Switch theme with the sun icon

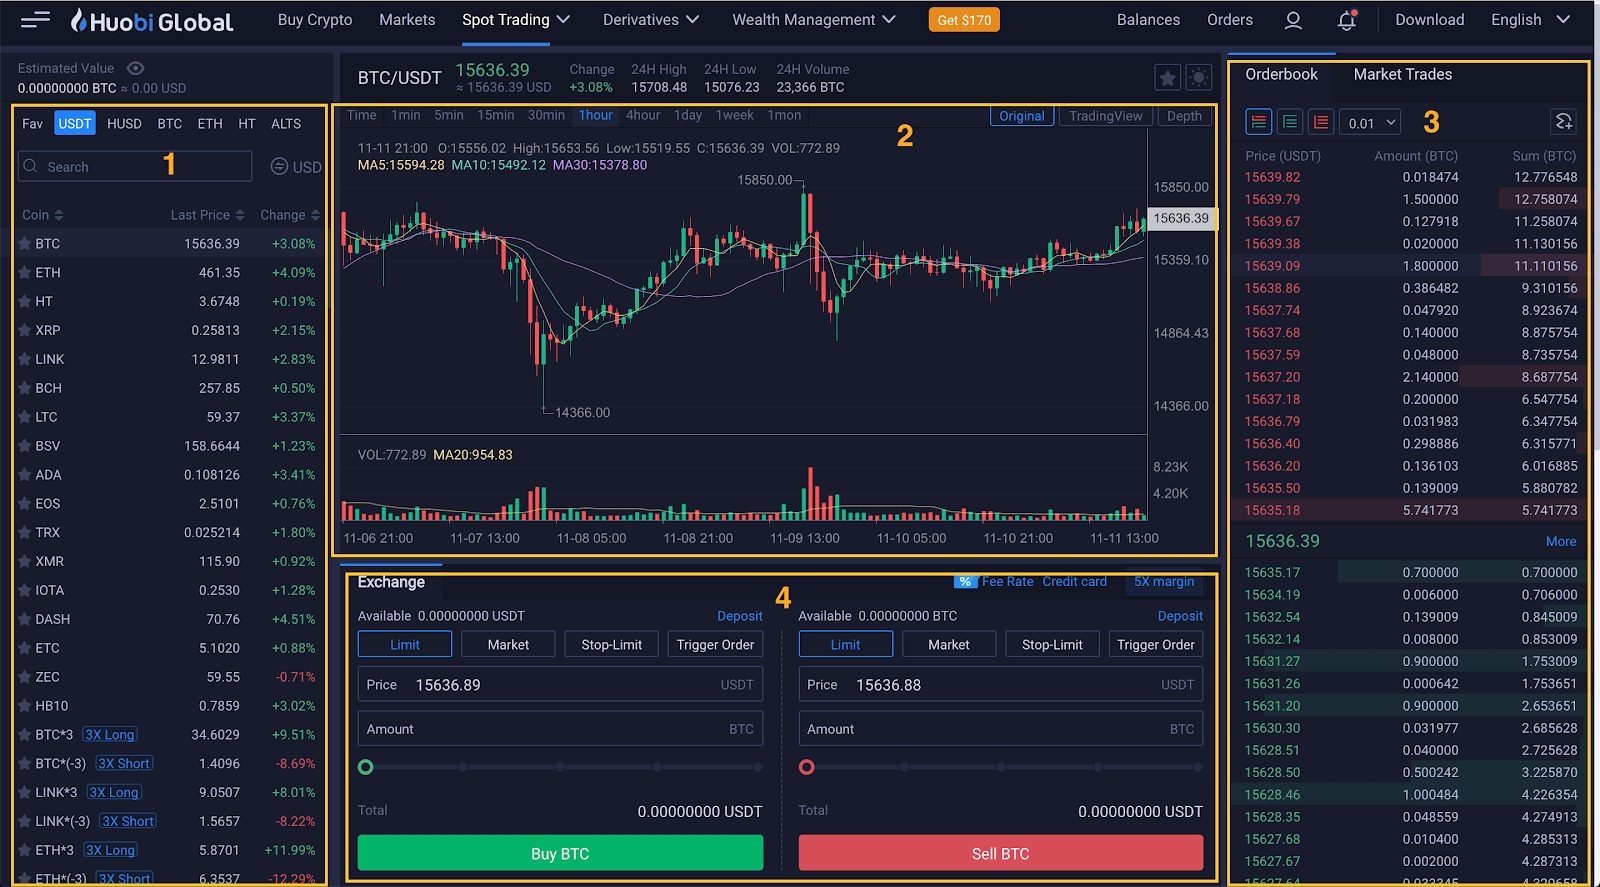coord(1198,78)
